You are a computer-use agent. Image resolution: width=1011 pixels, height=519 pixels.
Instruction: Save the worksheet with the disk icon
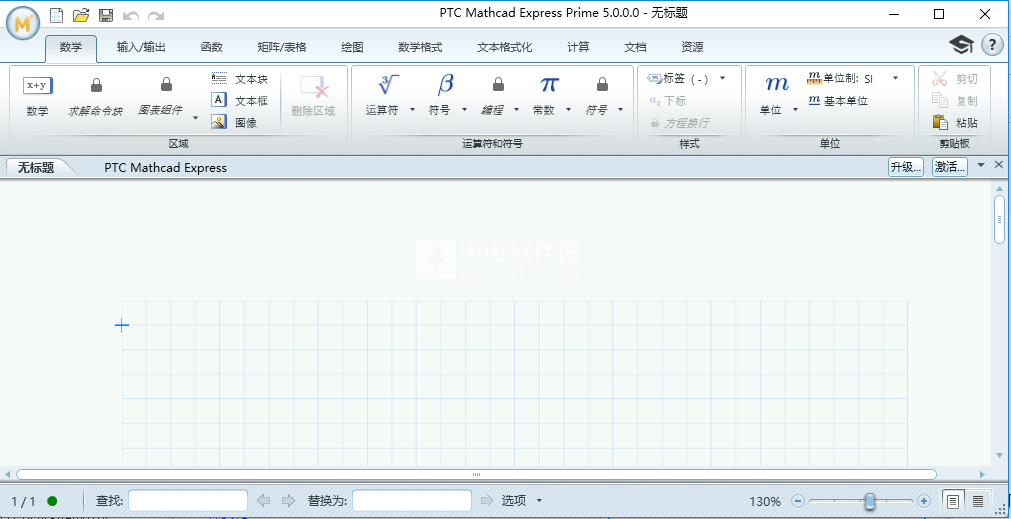click(106, 15)
